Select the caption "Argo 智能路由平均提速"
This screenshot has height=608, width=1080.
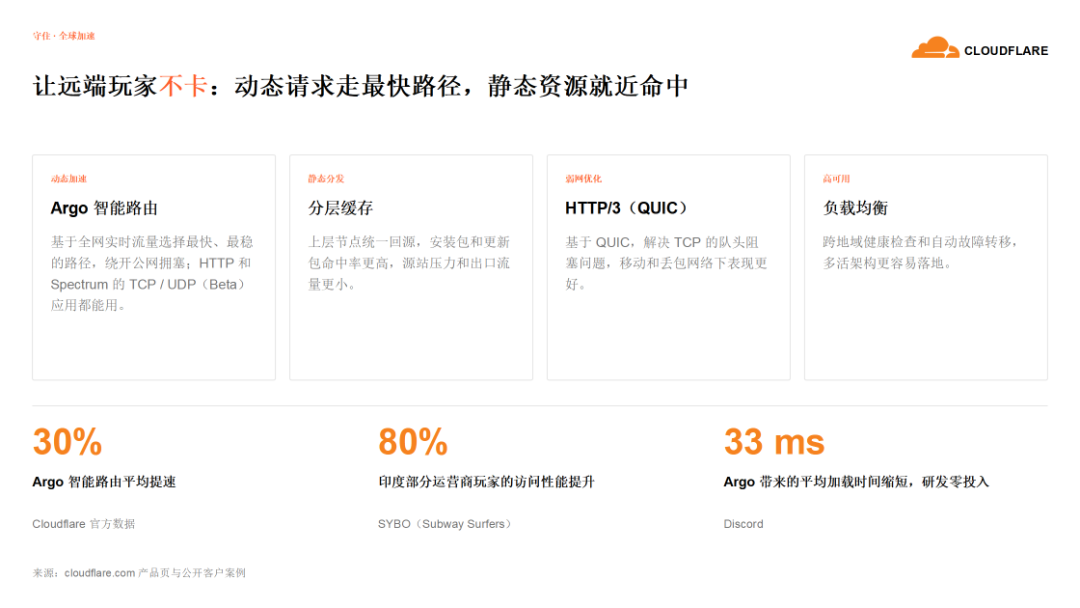[104, 482]
